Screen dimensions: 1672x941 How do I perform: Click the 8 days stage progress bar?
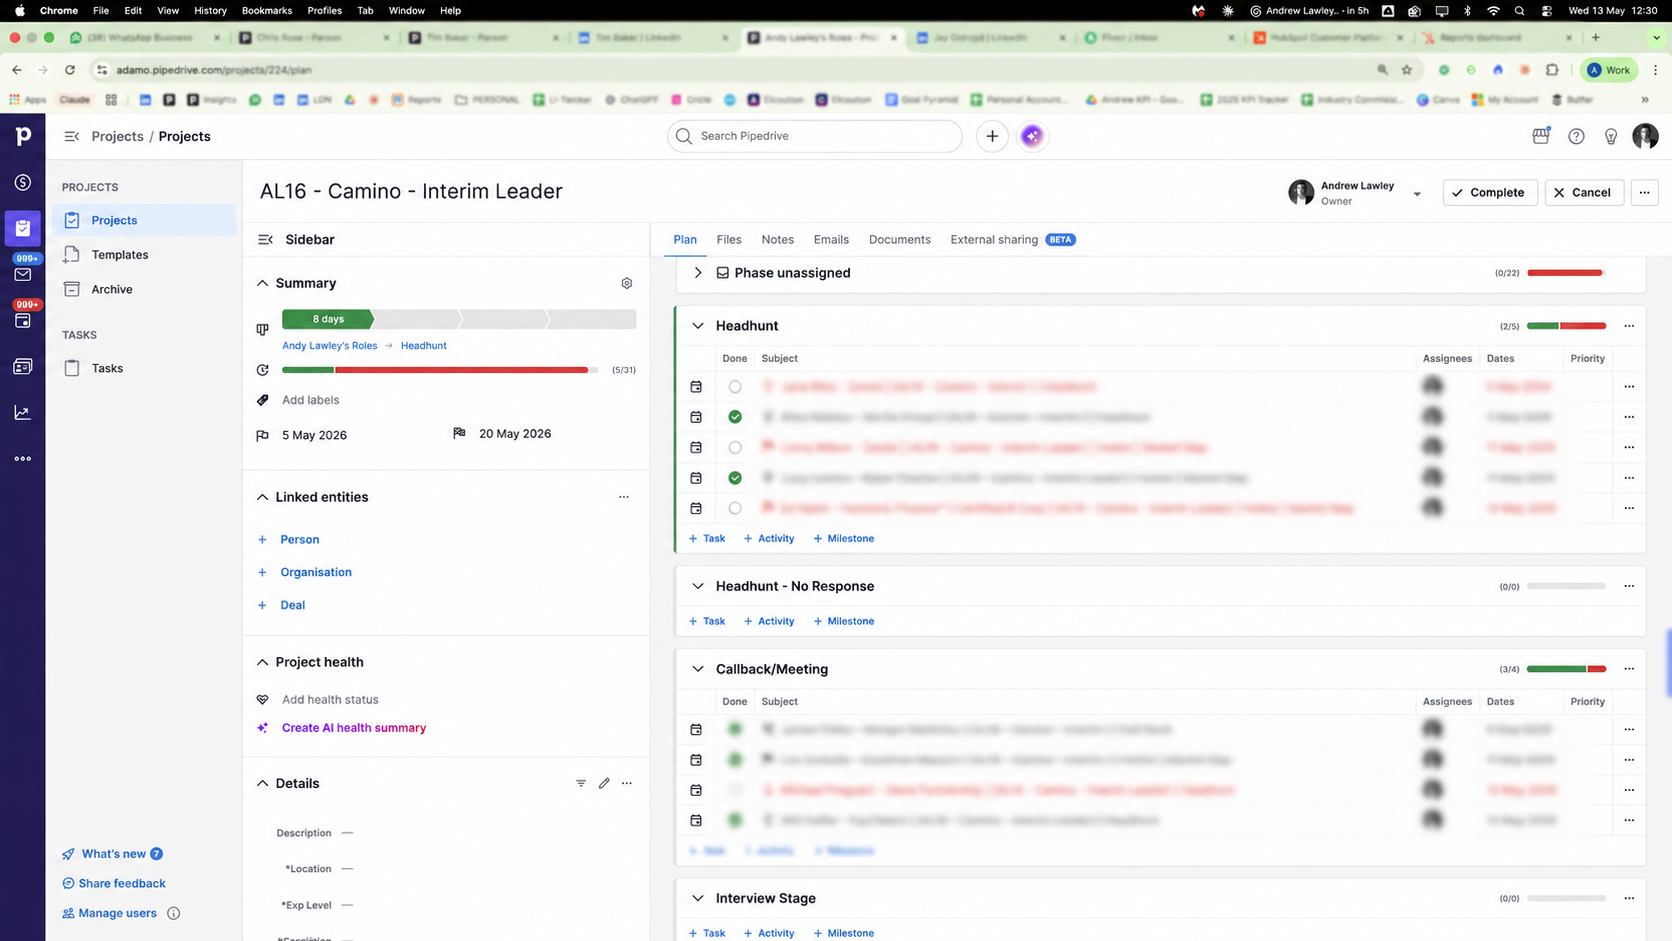coord(328,319)
